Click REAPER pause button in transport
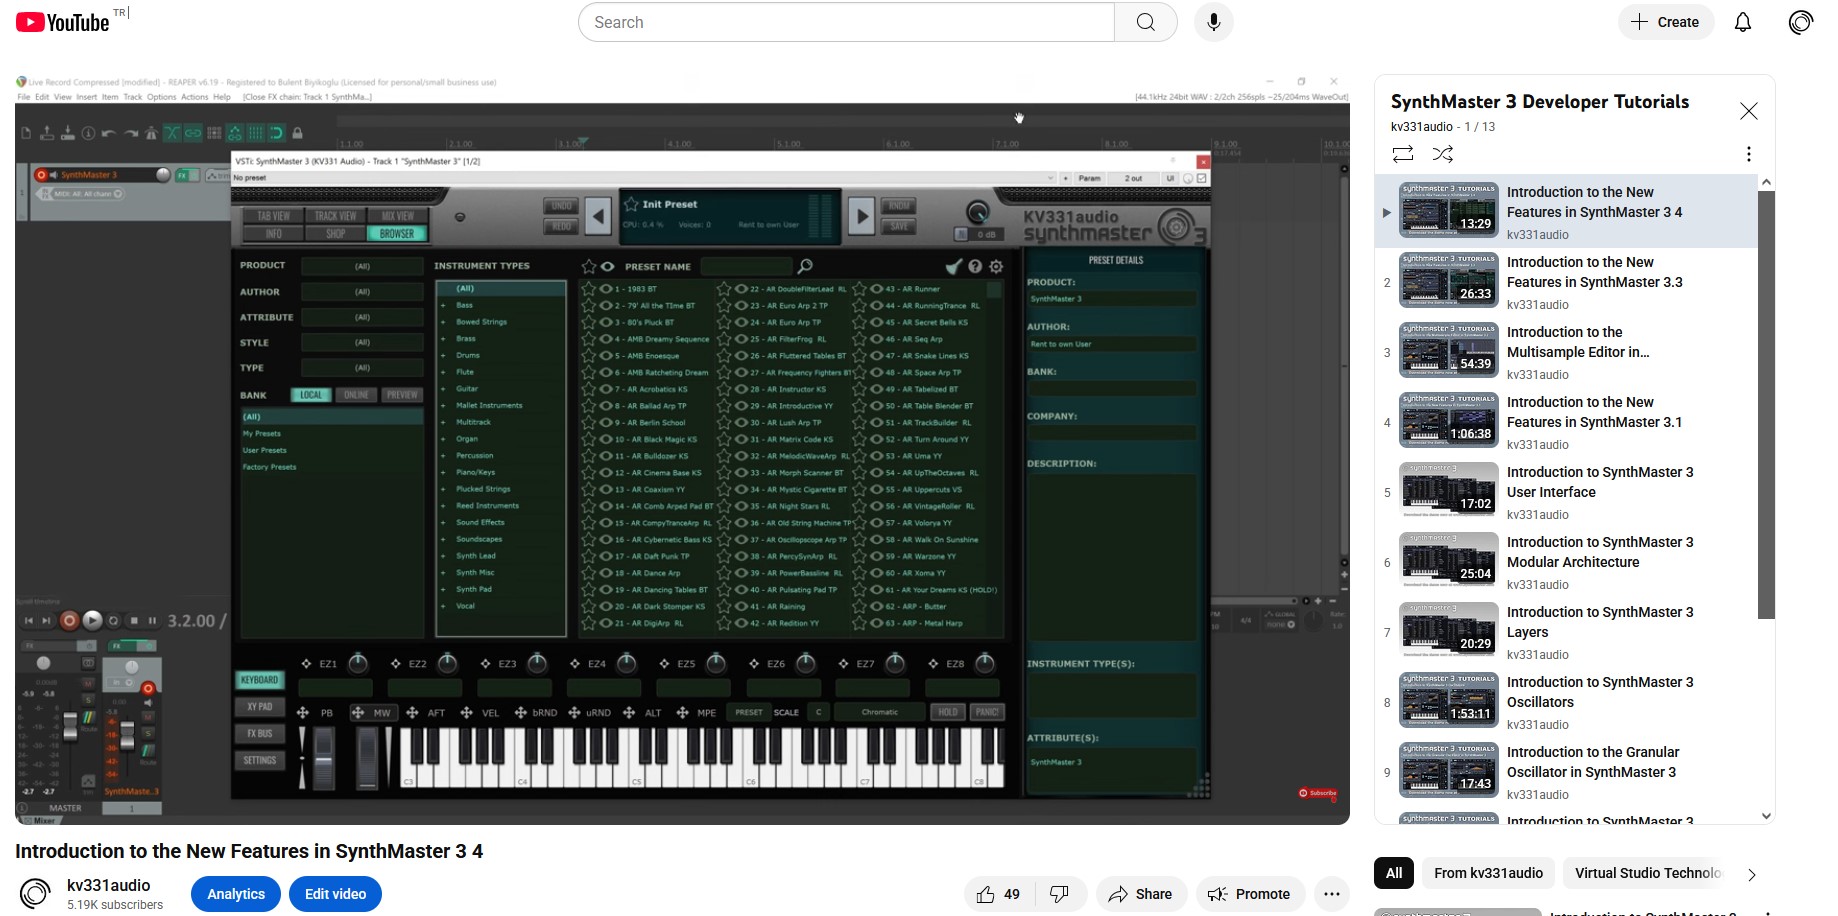The image size is (1838, 916). [x=152, y=621]
